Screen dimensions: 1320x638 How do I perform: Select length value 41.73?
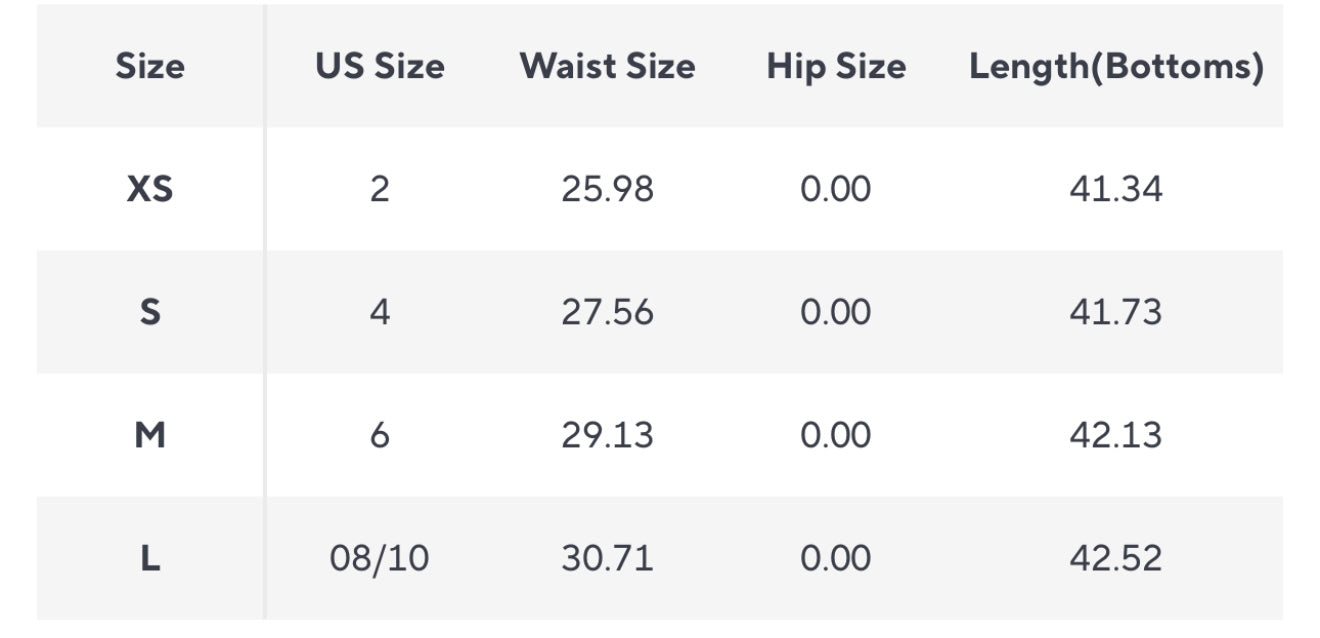coord(1116,312)
